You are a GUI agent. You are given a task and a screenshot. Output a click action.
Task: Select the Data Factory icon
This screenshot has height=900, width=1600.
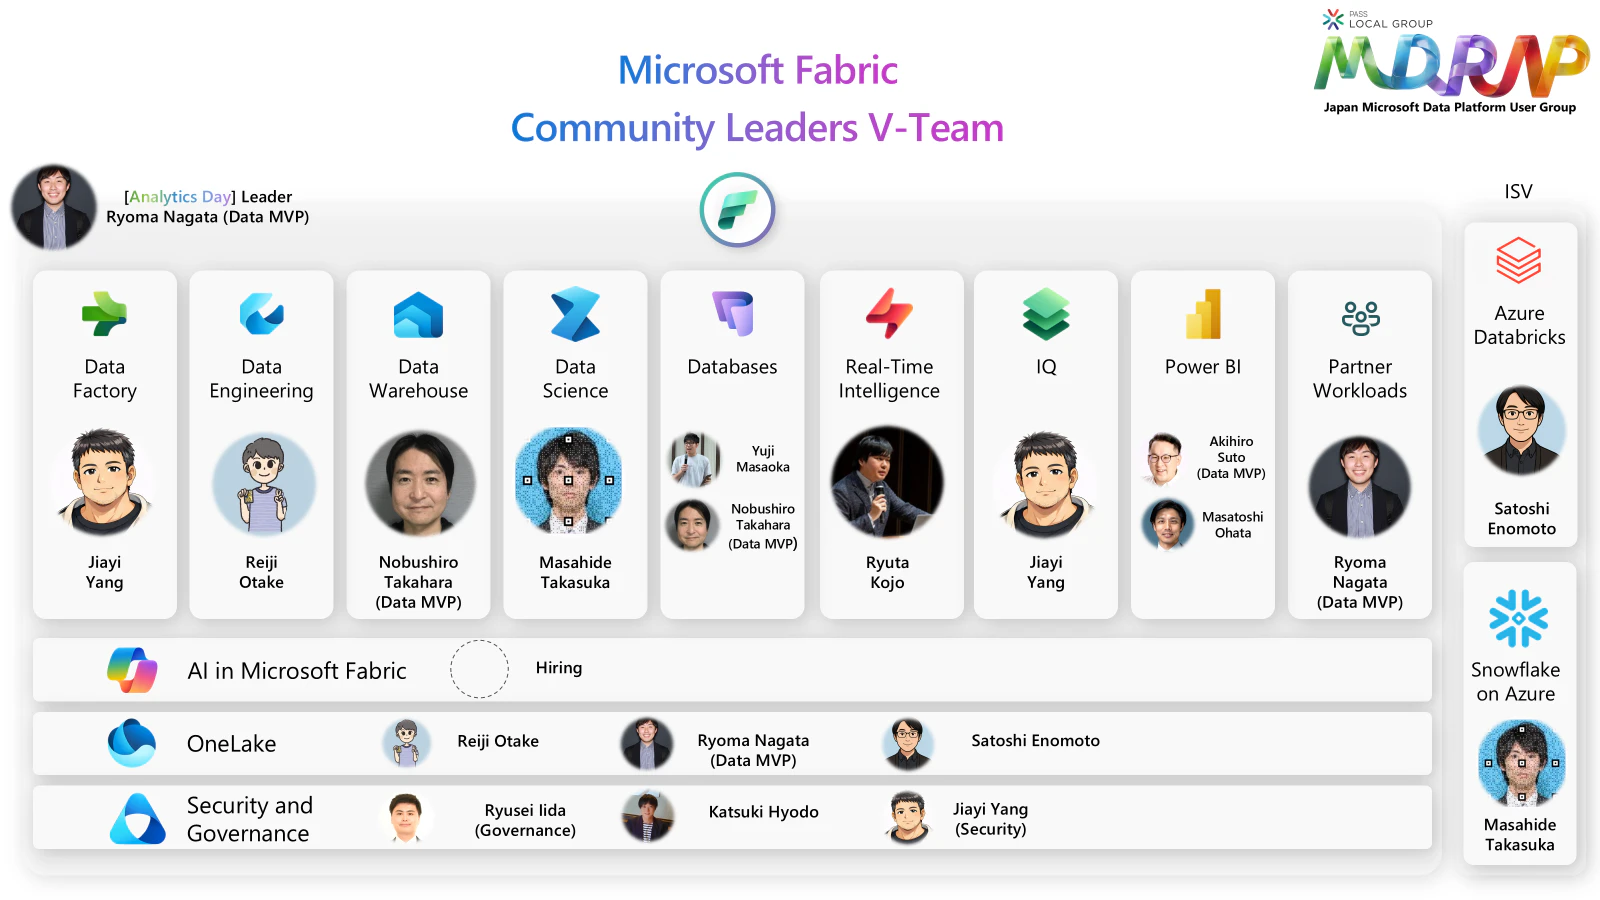point(104,313)
